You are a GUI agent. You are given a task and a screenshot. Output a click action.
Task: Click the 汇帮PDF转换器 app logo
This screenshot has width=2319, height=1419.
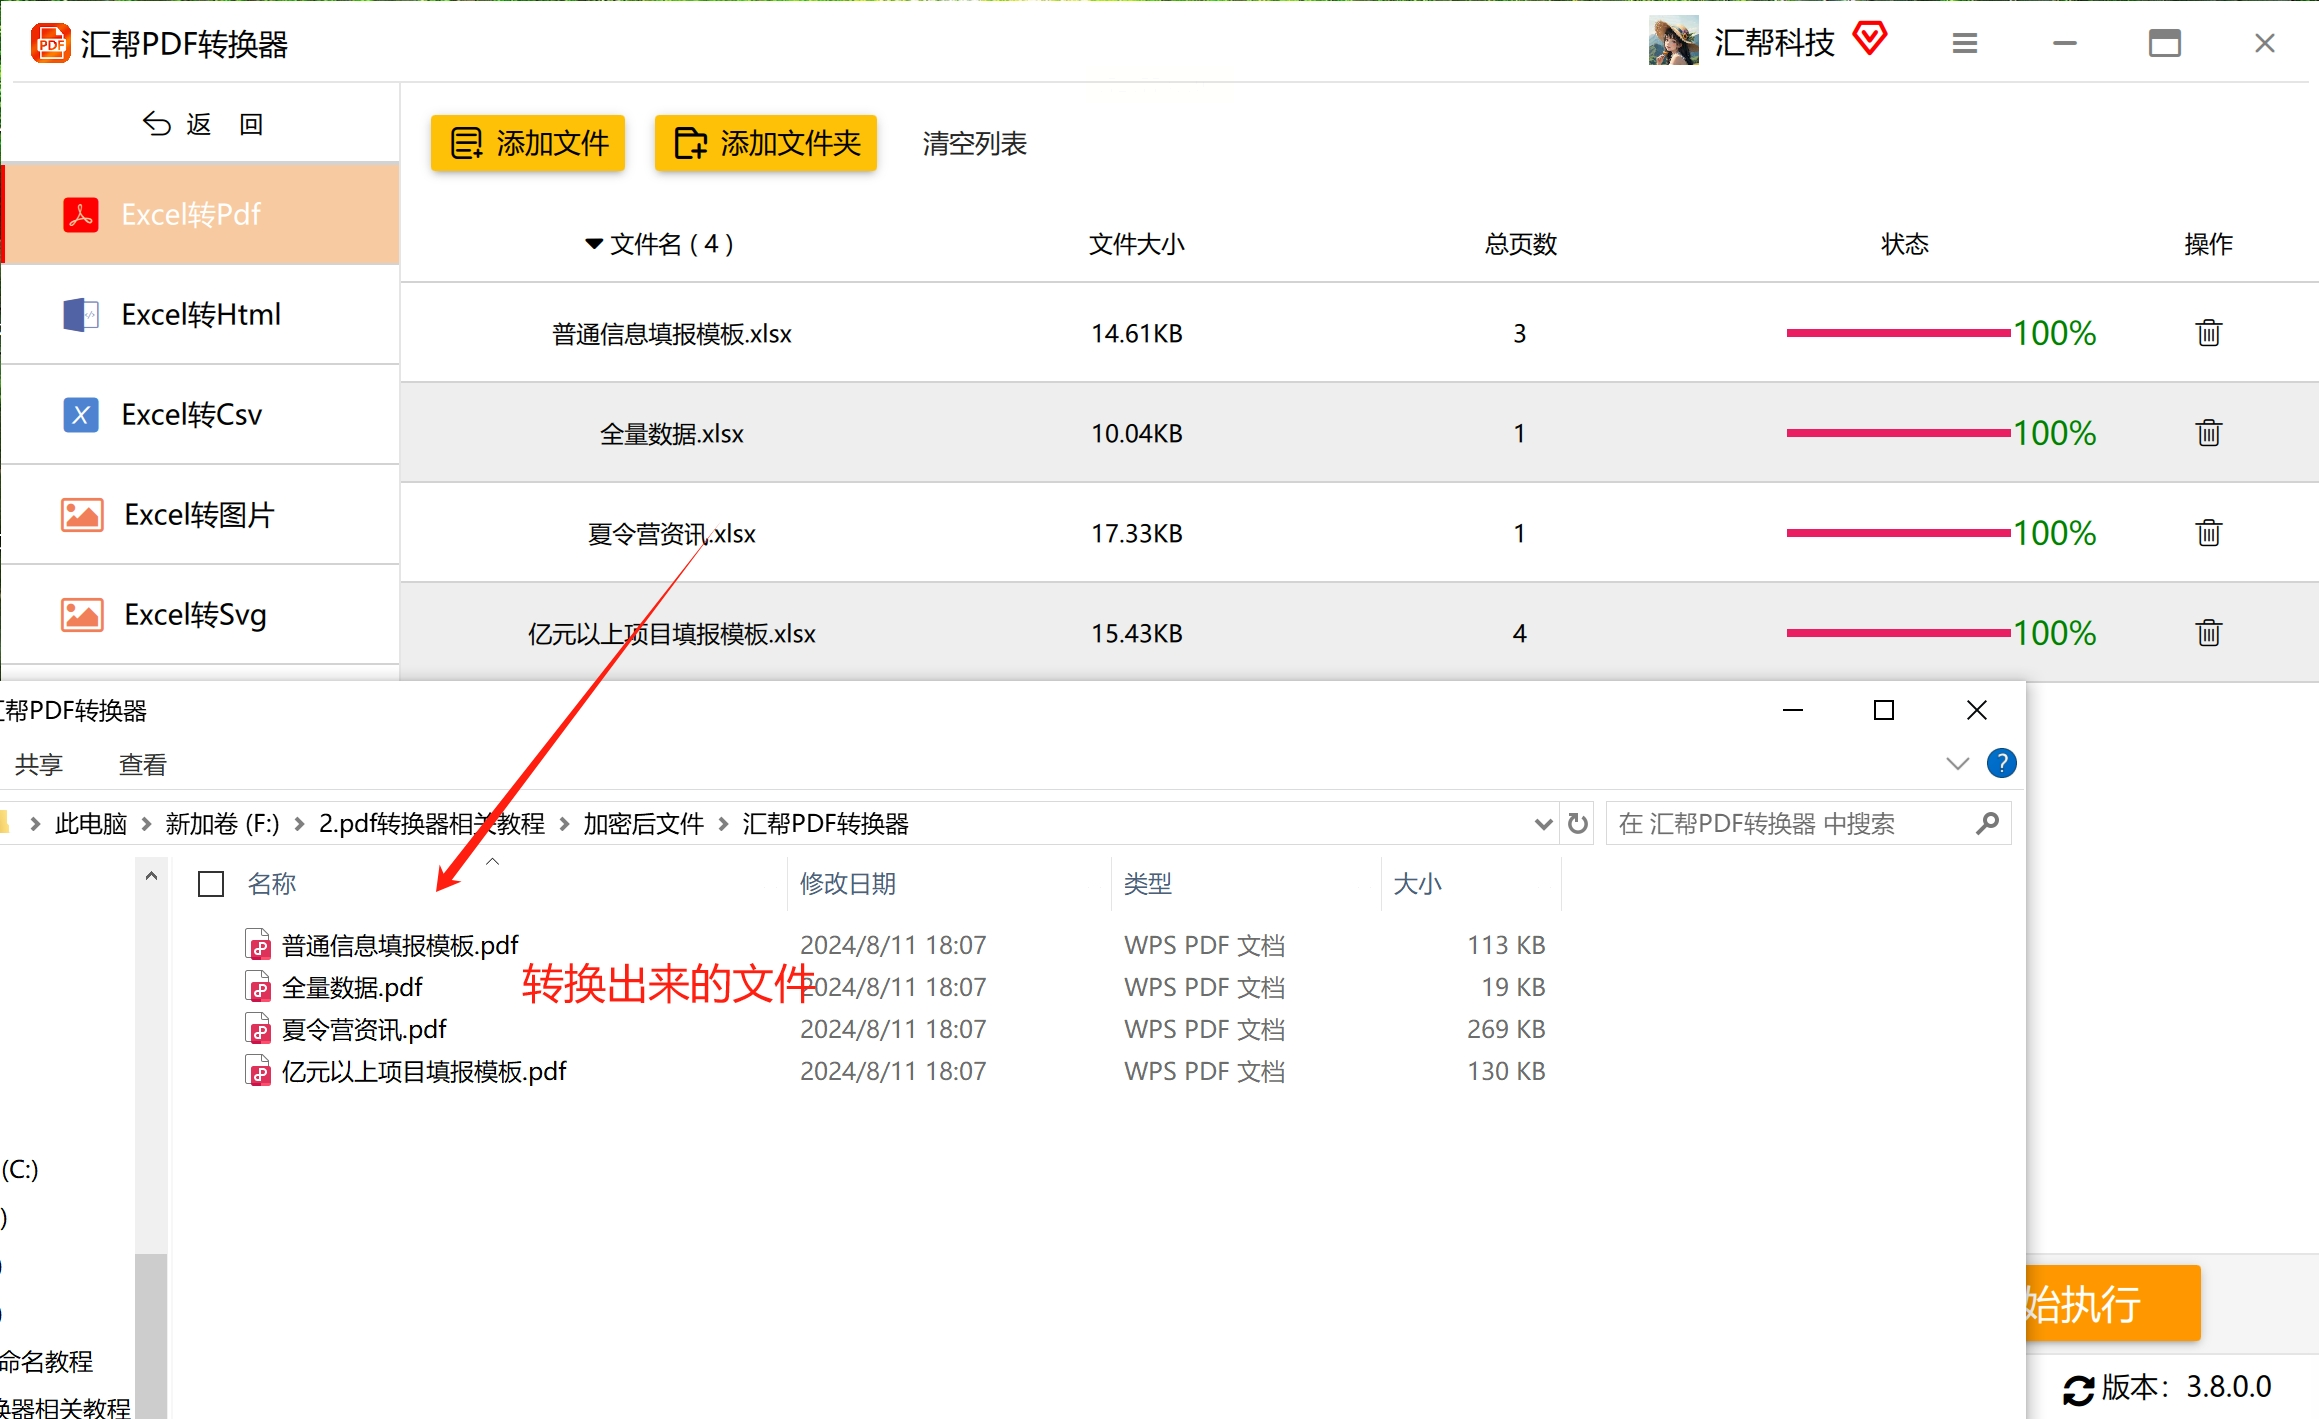pos(51,43)
